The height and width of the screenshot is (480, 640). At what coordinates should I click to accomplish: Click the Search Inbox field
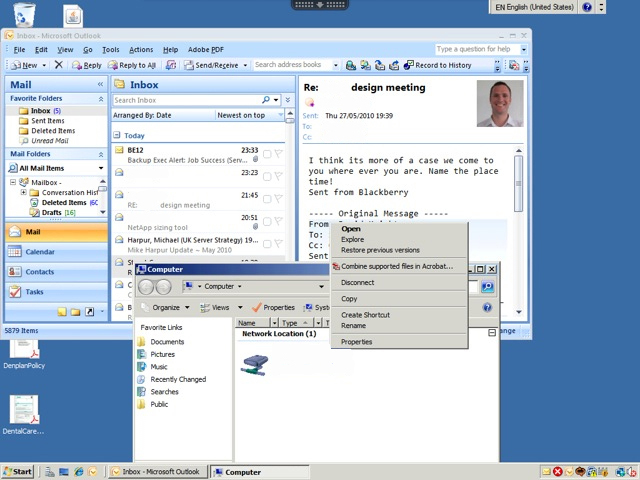tap(186, 100)
